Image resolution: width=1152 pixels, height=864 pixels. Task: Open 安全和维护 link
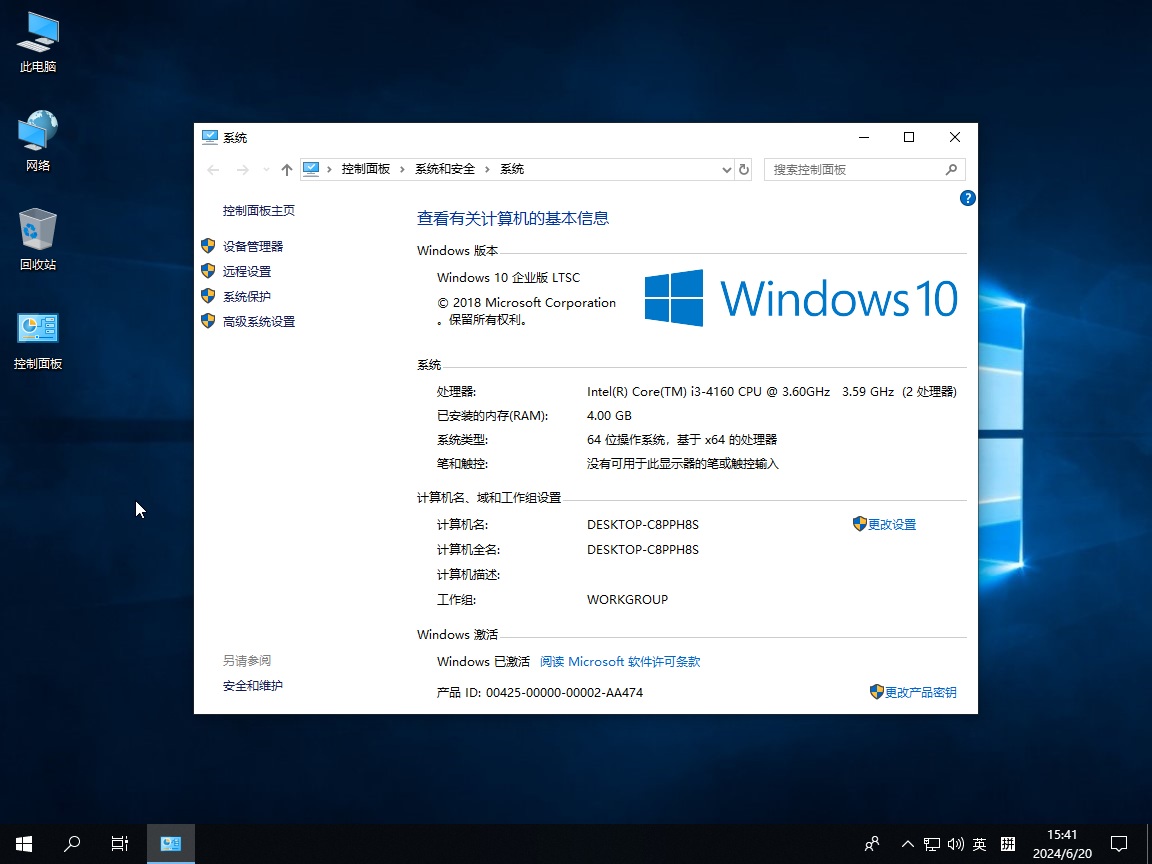pyautogui.click(x=253, y=685)
